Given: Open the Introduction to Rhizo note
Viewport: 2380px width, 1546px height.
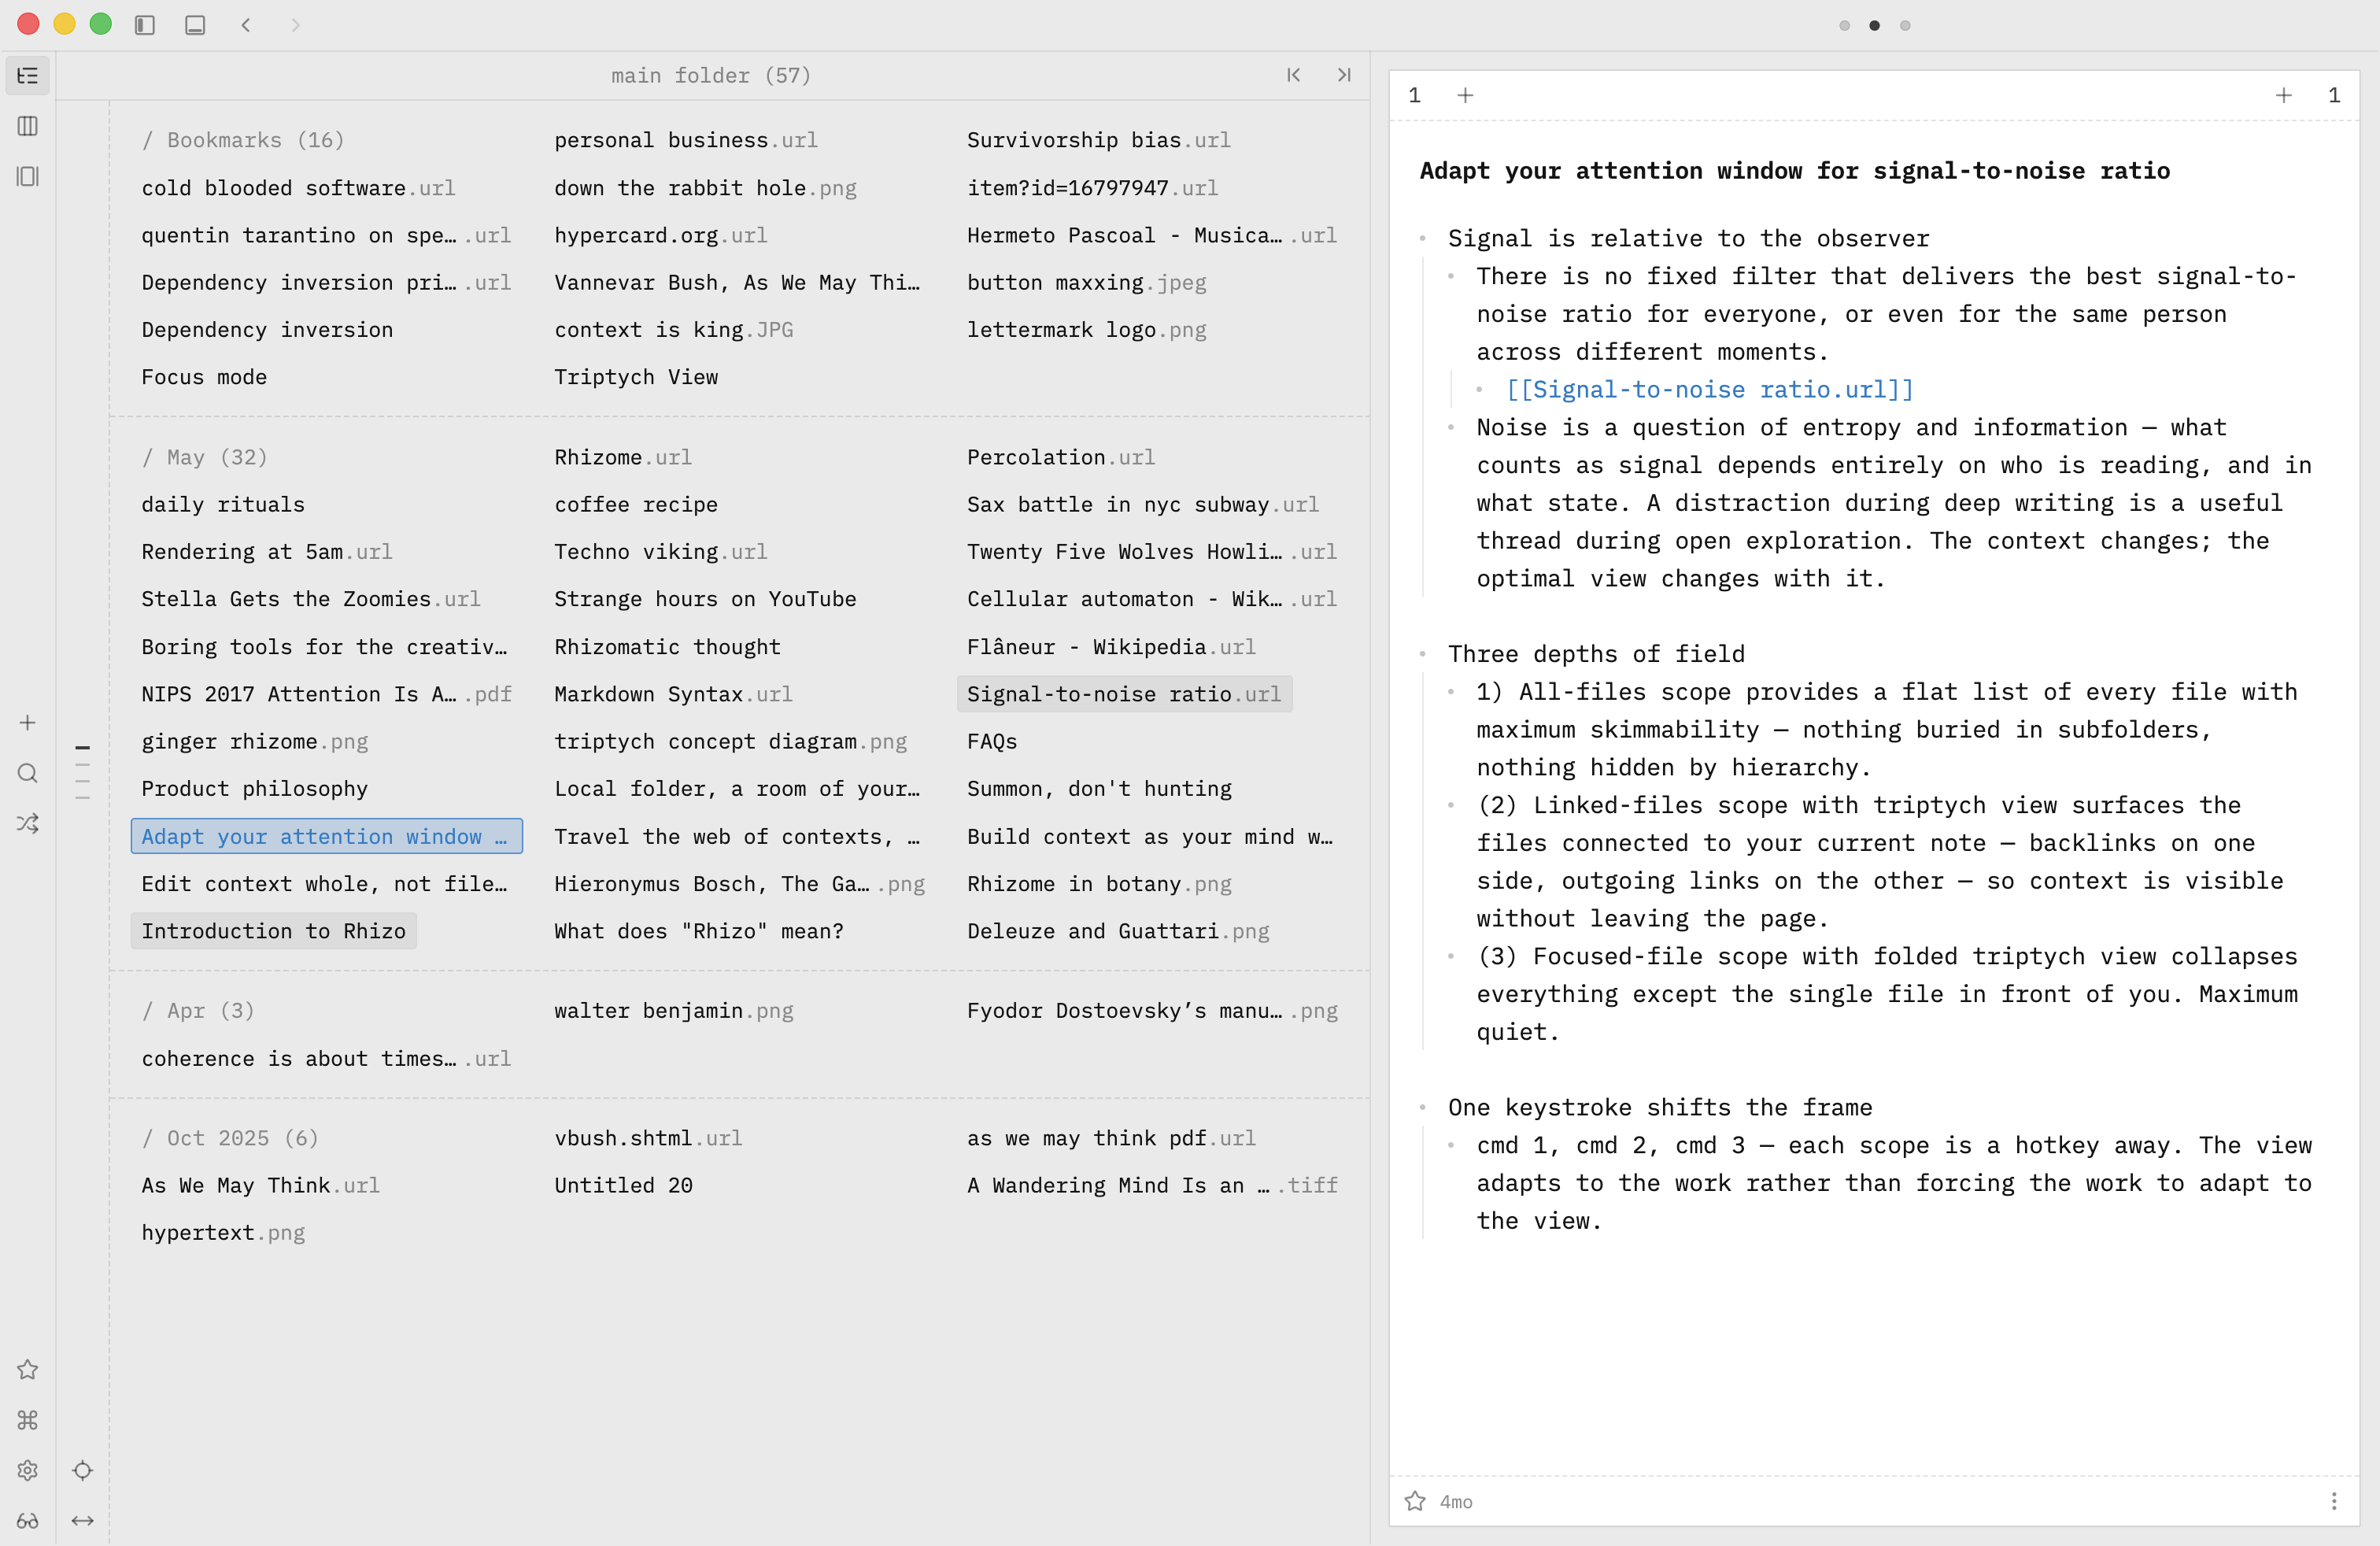Looking at the screenshot, I should [x=273, y=931].
